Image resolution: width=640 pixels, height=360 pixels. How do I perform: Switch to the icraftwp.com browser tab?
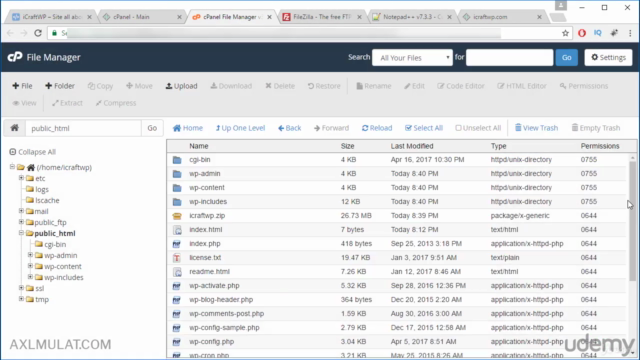coord(502,17)
